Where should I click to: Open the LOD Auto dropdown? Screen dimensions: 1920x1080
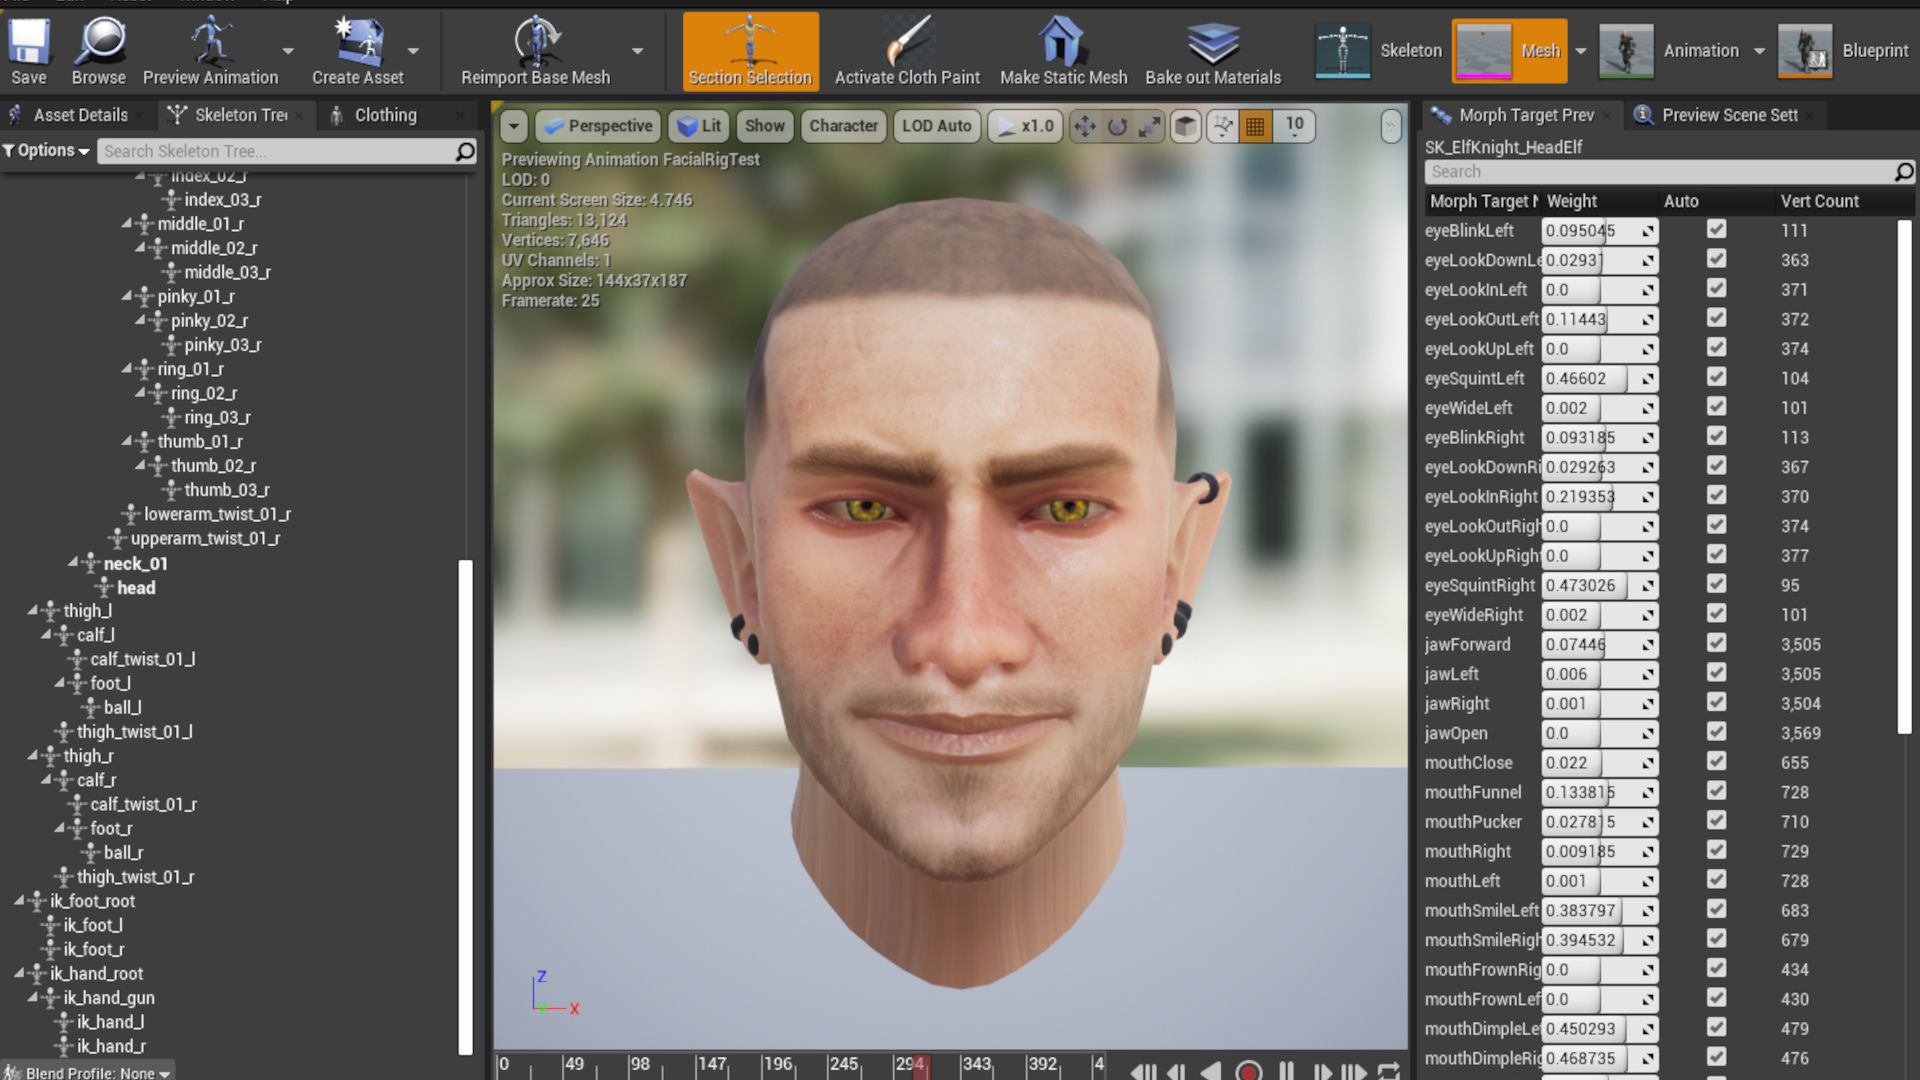pyautogui.click(x=936, y=126)
